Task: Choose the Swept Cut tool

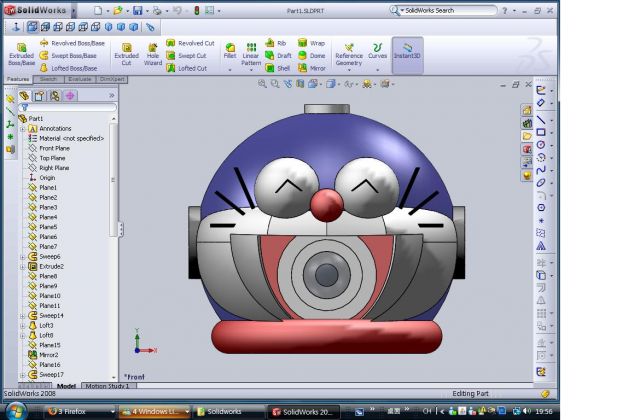Action: [x=187, y=56]
